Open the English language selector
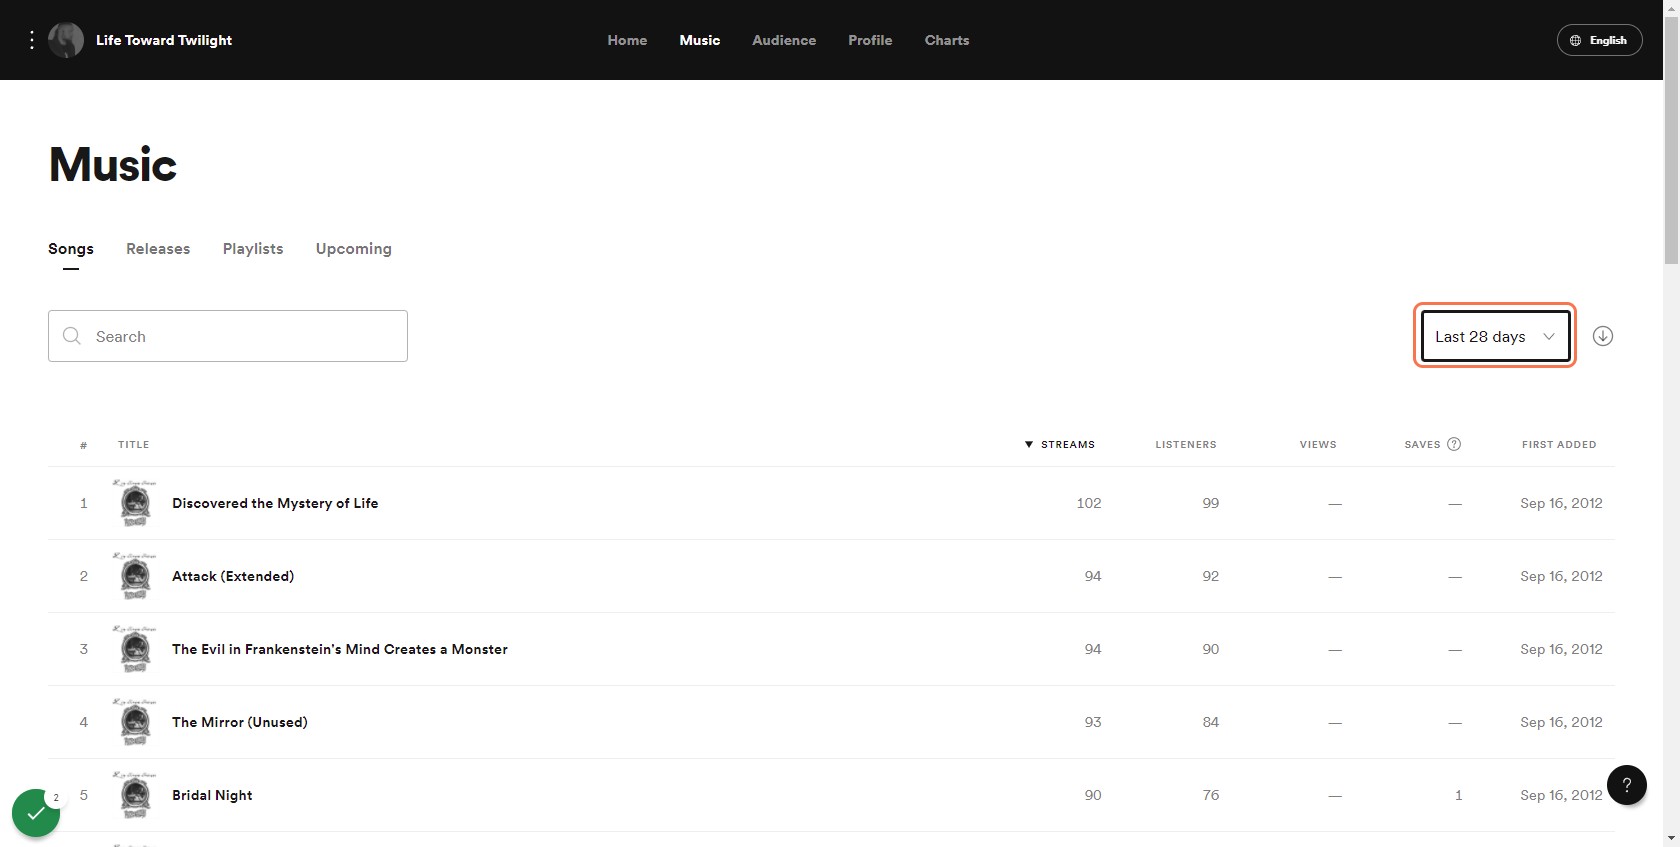1680x847 pixels. click(x=1599, y=40)
